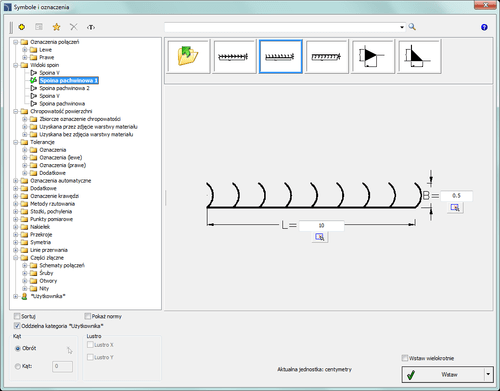The height and width of the screenshot is (391, 500).
Task: Select Zbiorcze oznaczenie chropowatości folder
Action: pyautogui.click(x=80, y=119)
